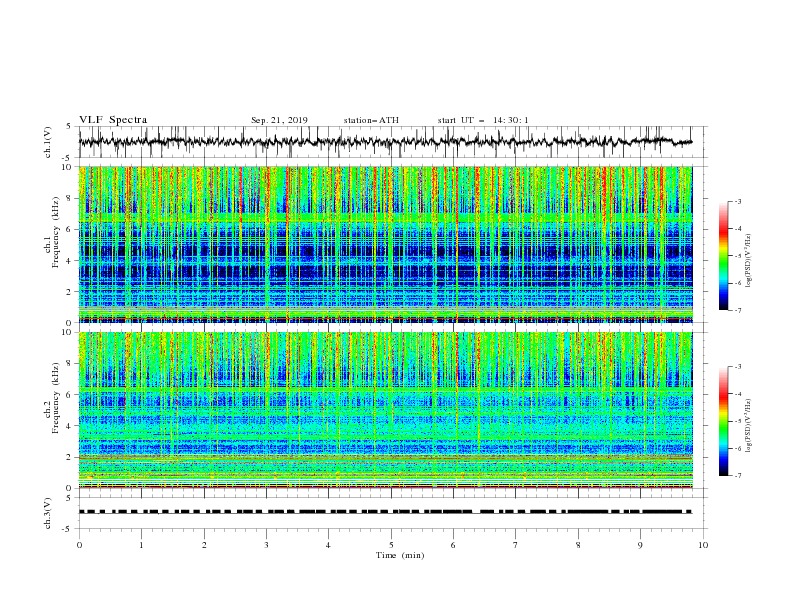Click the "-3" tick on ch.1 colorbar
The width and height of the screenshot is (792, 612).
(738, 201)
